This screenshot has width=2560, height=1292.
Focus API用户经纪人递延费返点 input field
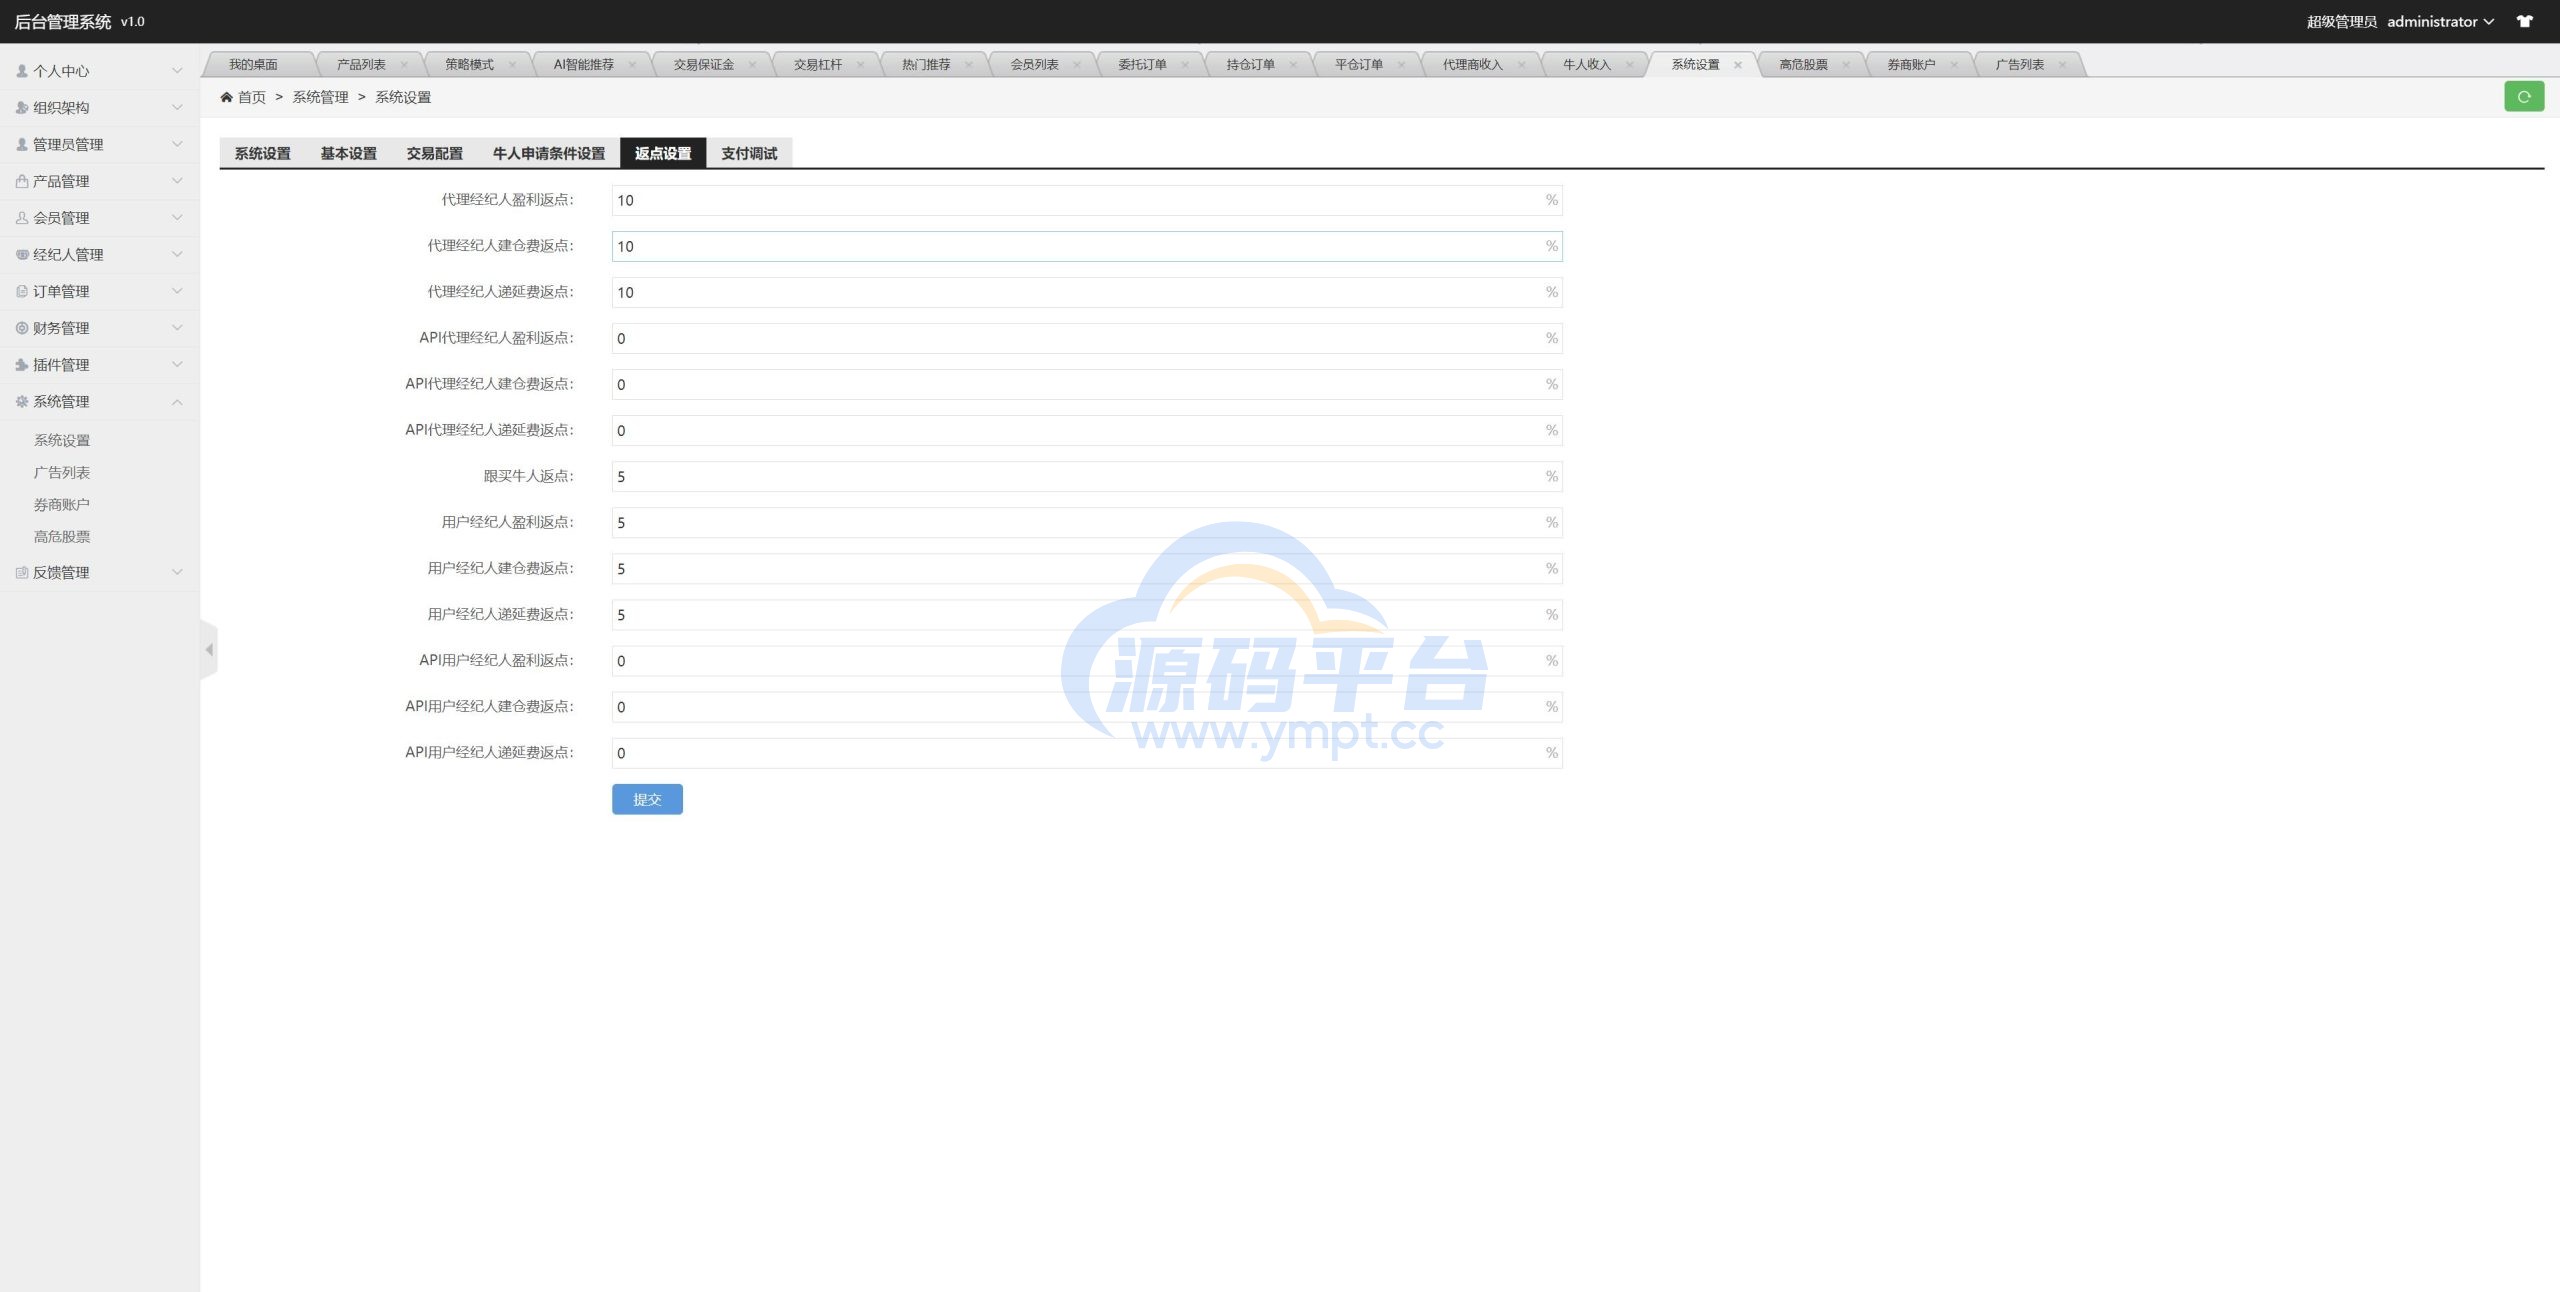(x=1087, y=752)
